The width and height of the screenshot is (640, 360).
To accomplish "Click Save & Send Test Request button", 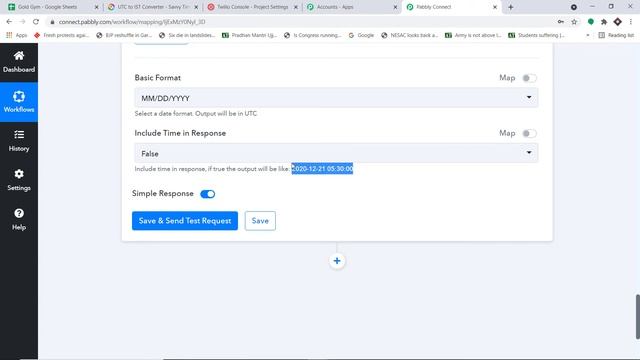I will pyautogui.click(x=185, y=221).
